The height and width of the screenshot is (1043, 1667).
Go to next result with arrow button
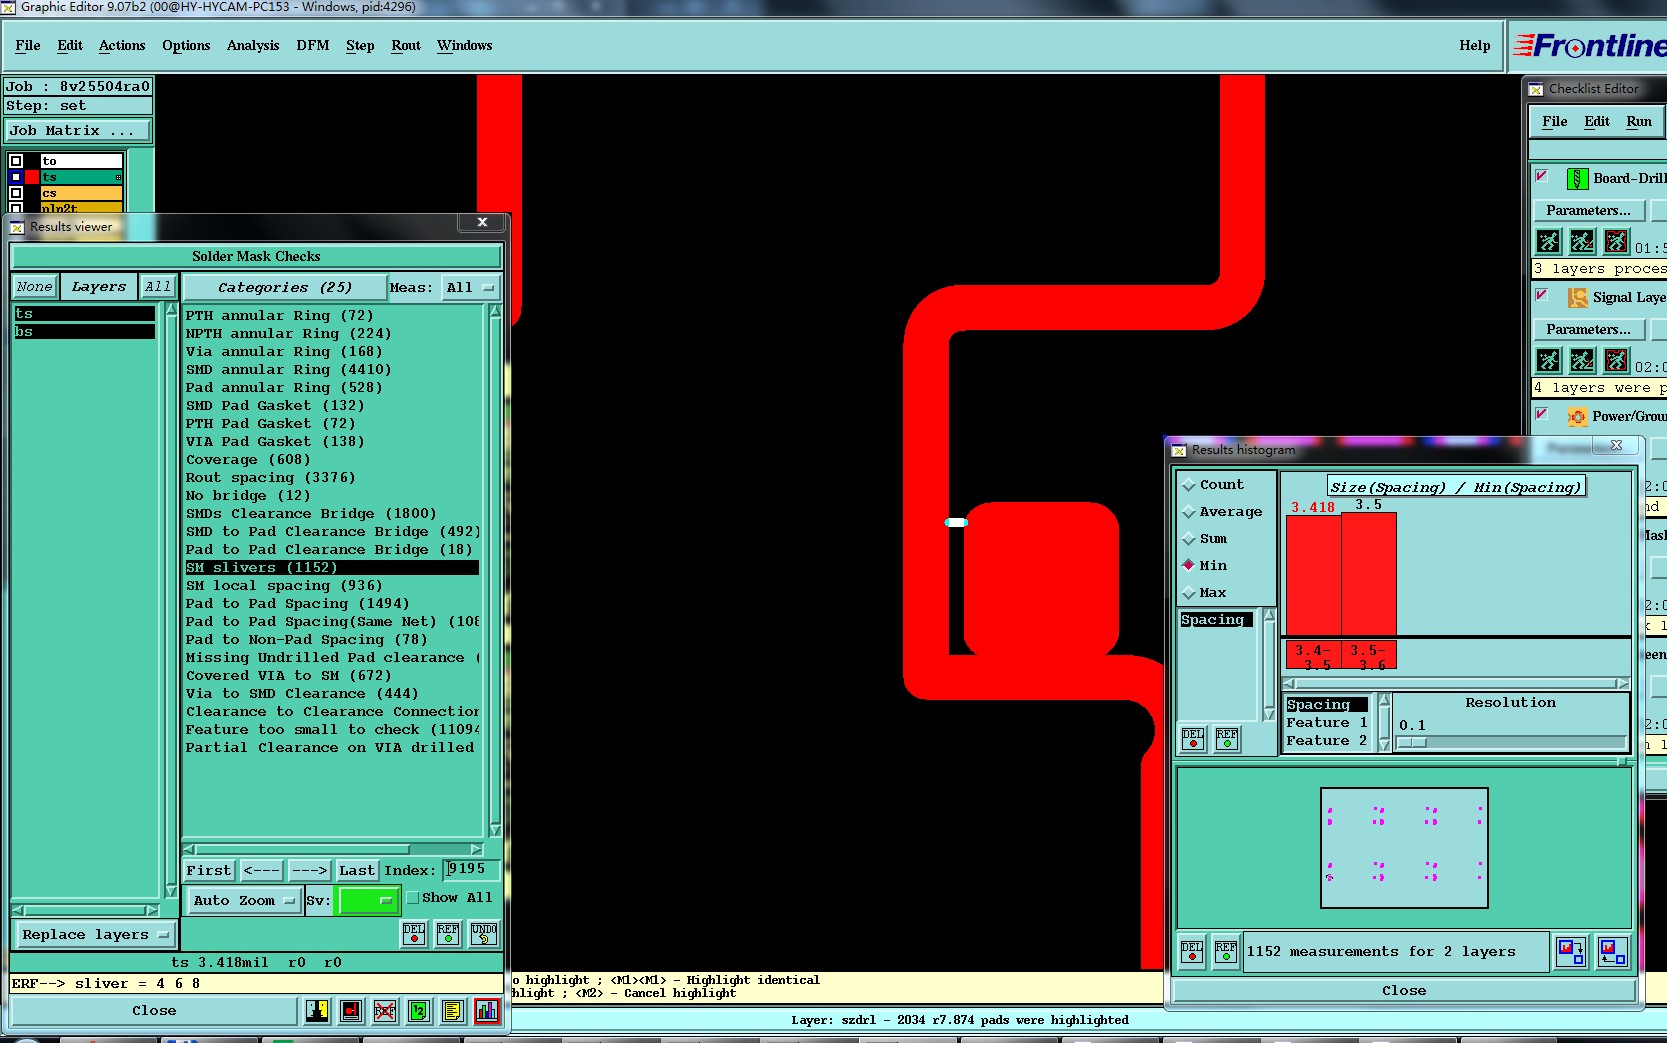310,871
